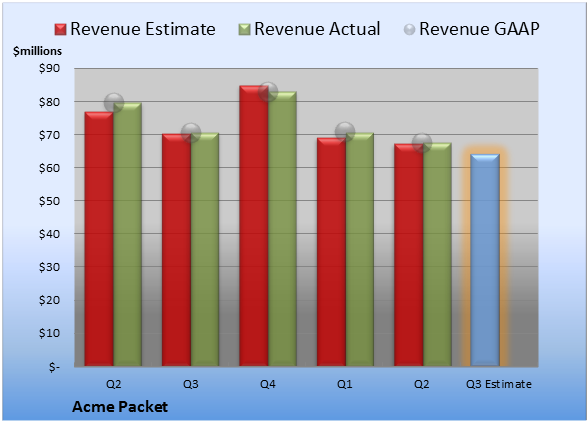The image size is (588, 422).
Task: Click the 'Q4' quarter label
Action: pos(268,384)
